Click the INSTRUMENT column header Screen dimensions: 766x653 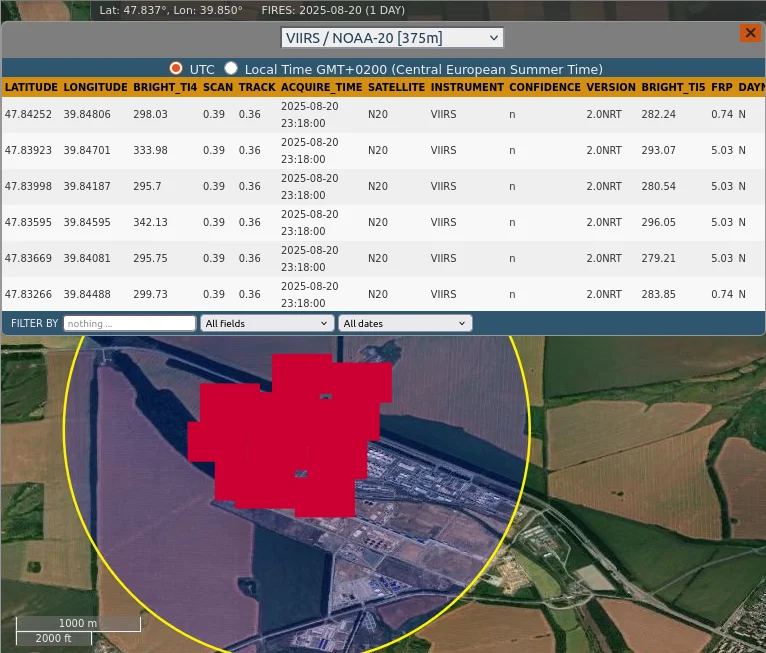click(466, 87)
